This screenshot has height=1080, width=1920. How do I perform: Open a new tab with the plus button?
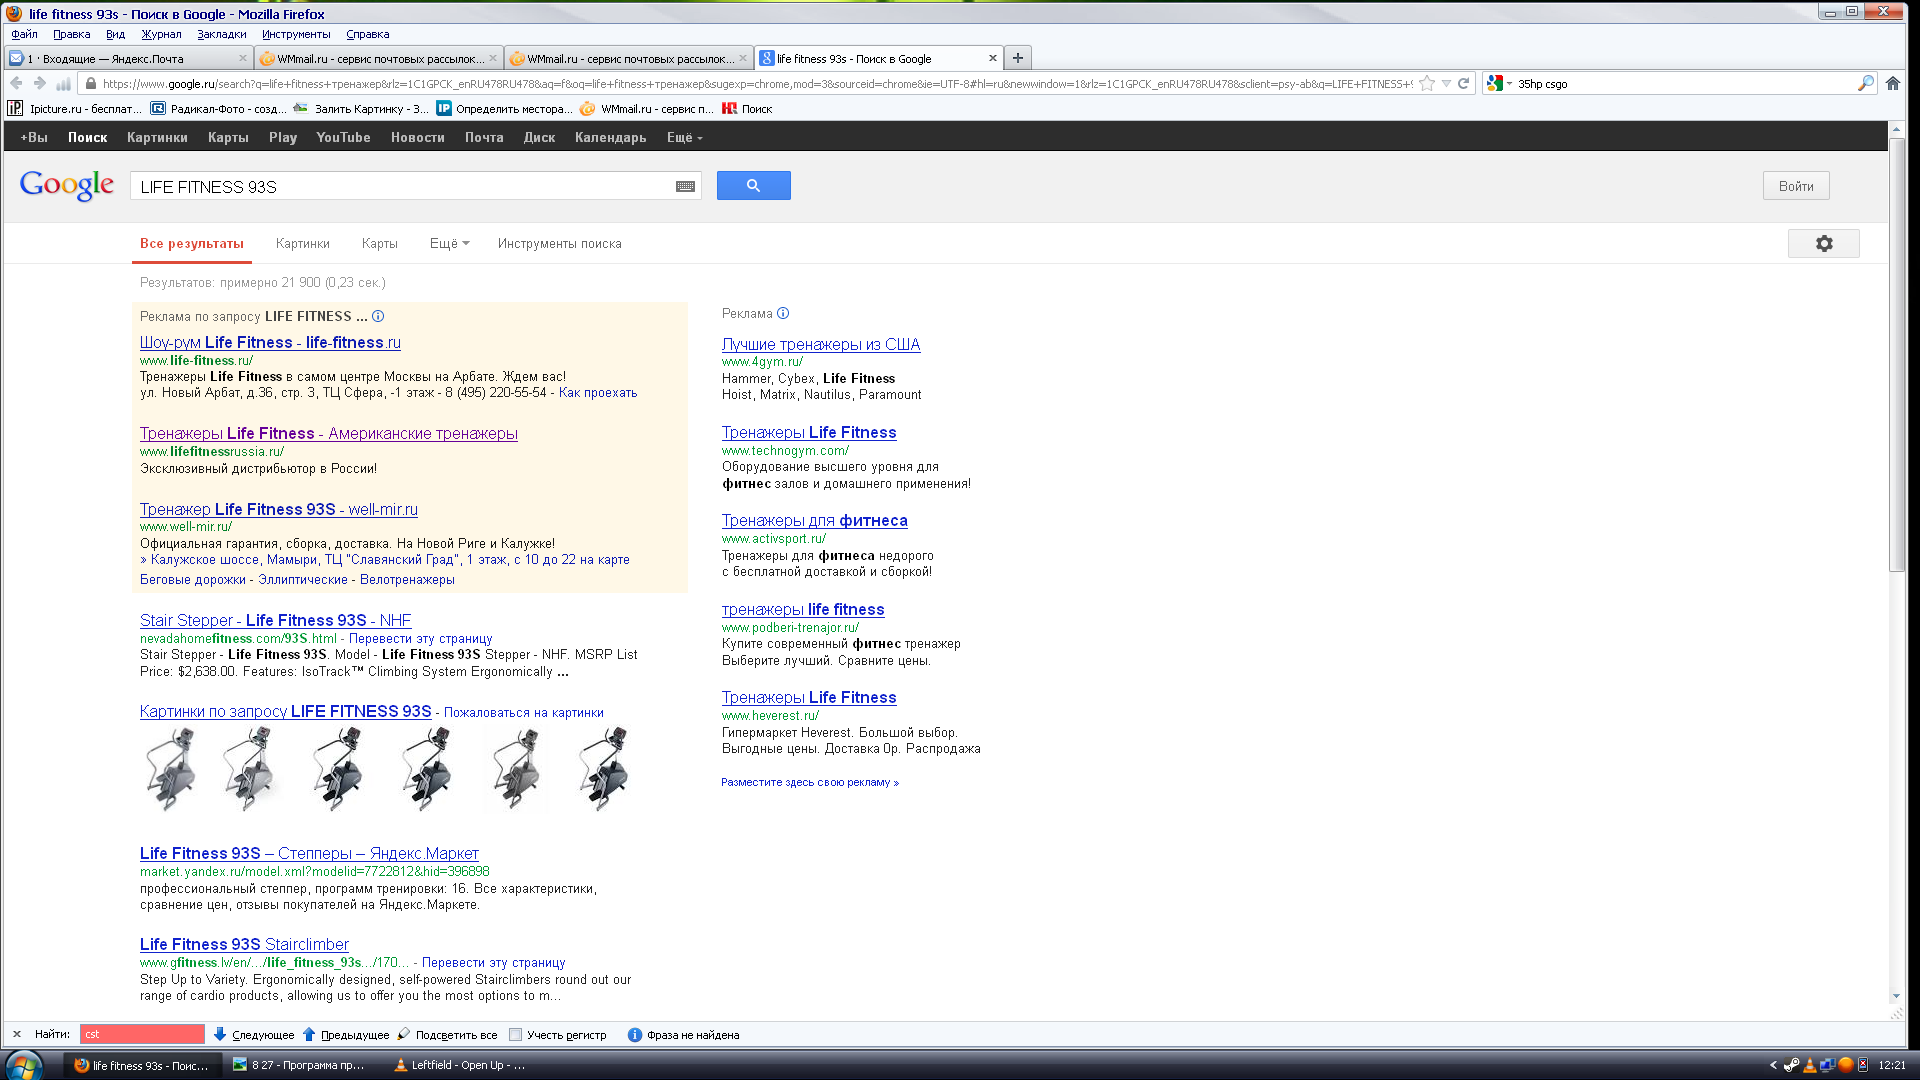pos(1017,58)
